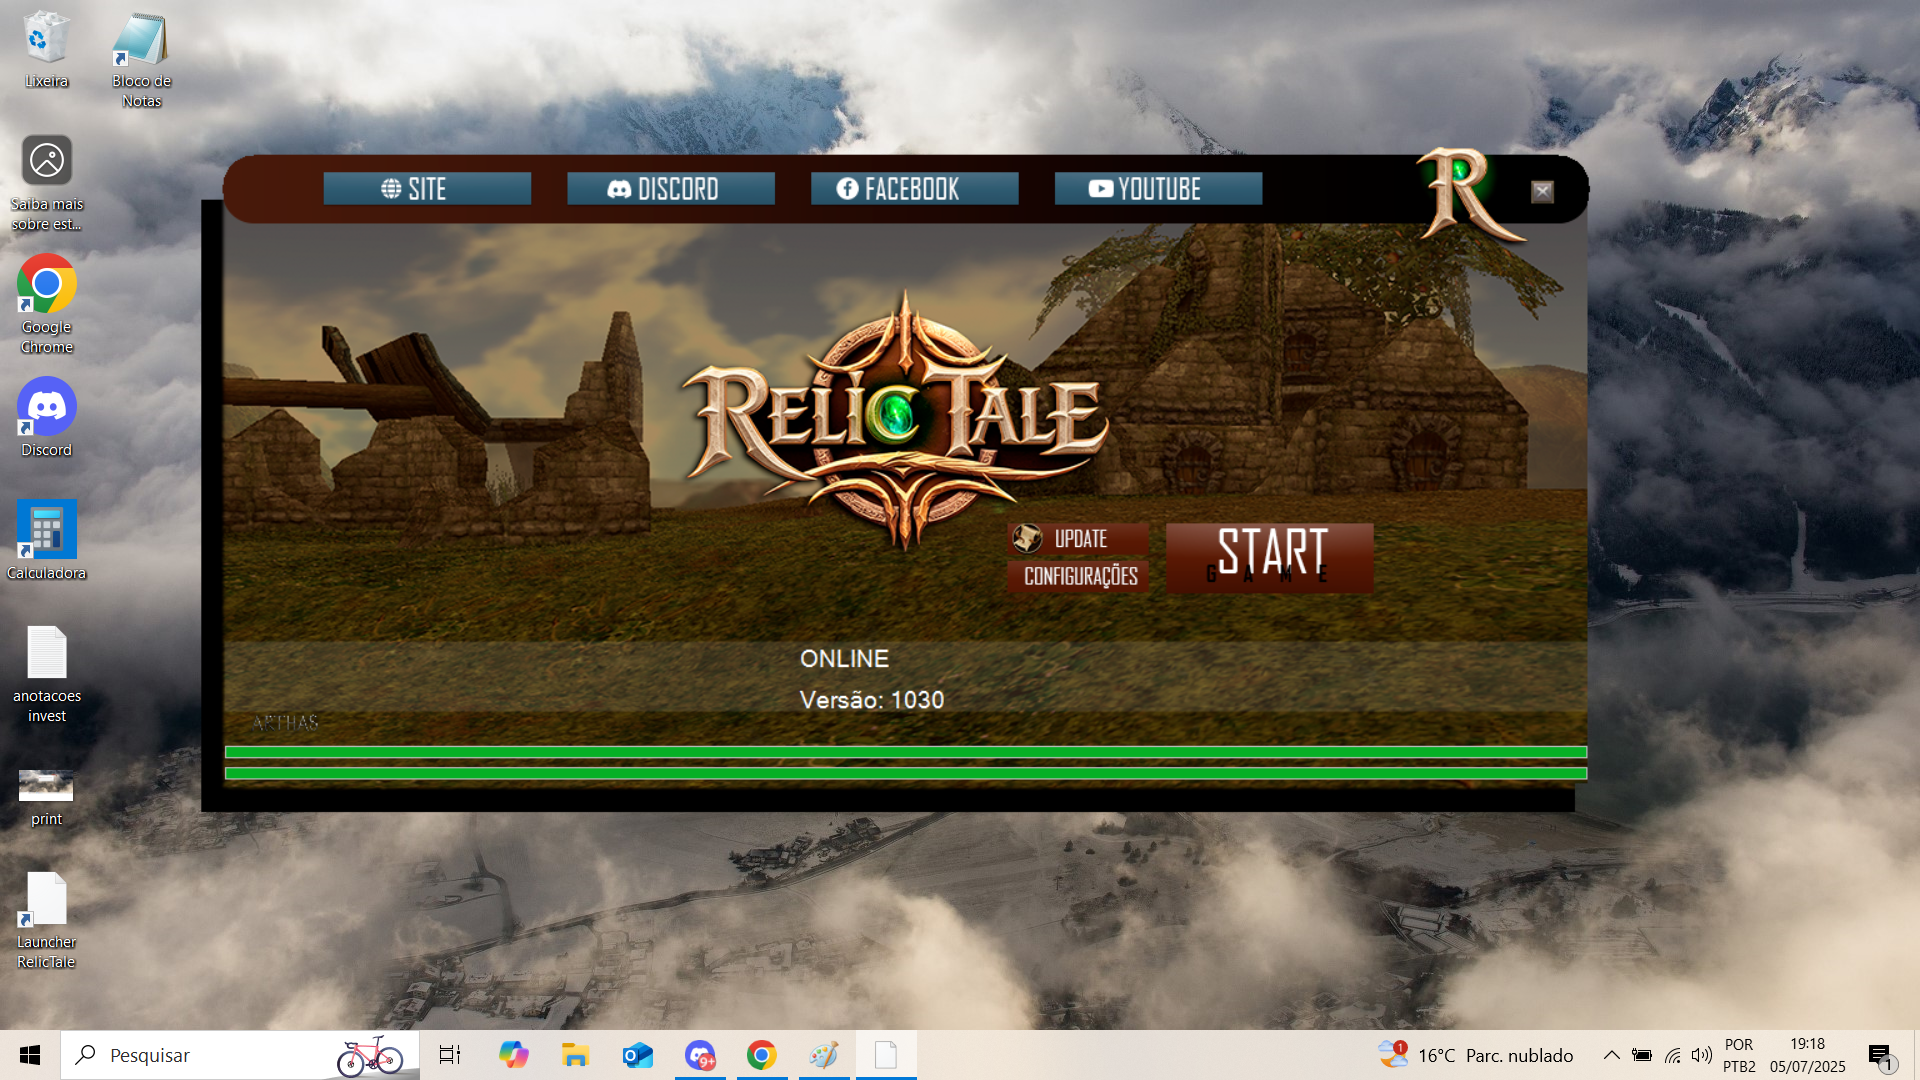Select the Google Chrome desktop shortcut
Screen dimensions: 1920x1080
[x=47, y=304]
